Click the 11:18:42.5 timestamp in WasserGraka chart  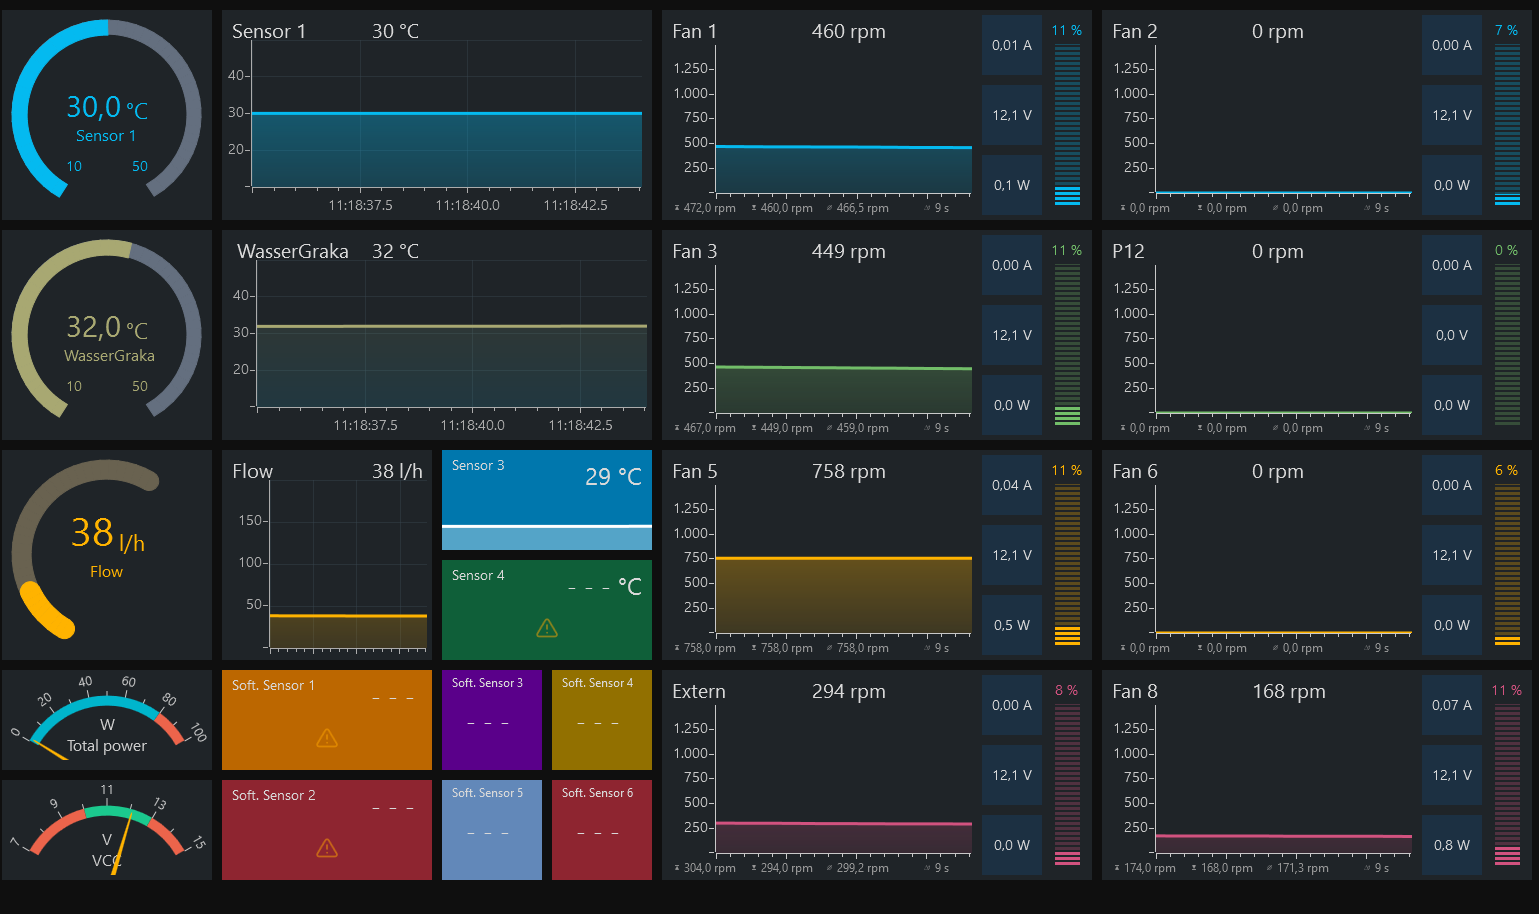click(x=580, y=425)
